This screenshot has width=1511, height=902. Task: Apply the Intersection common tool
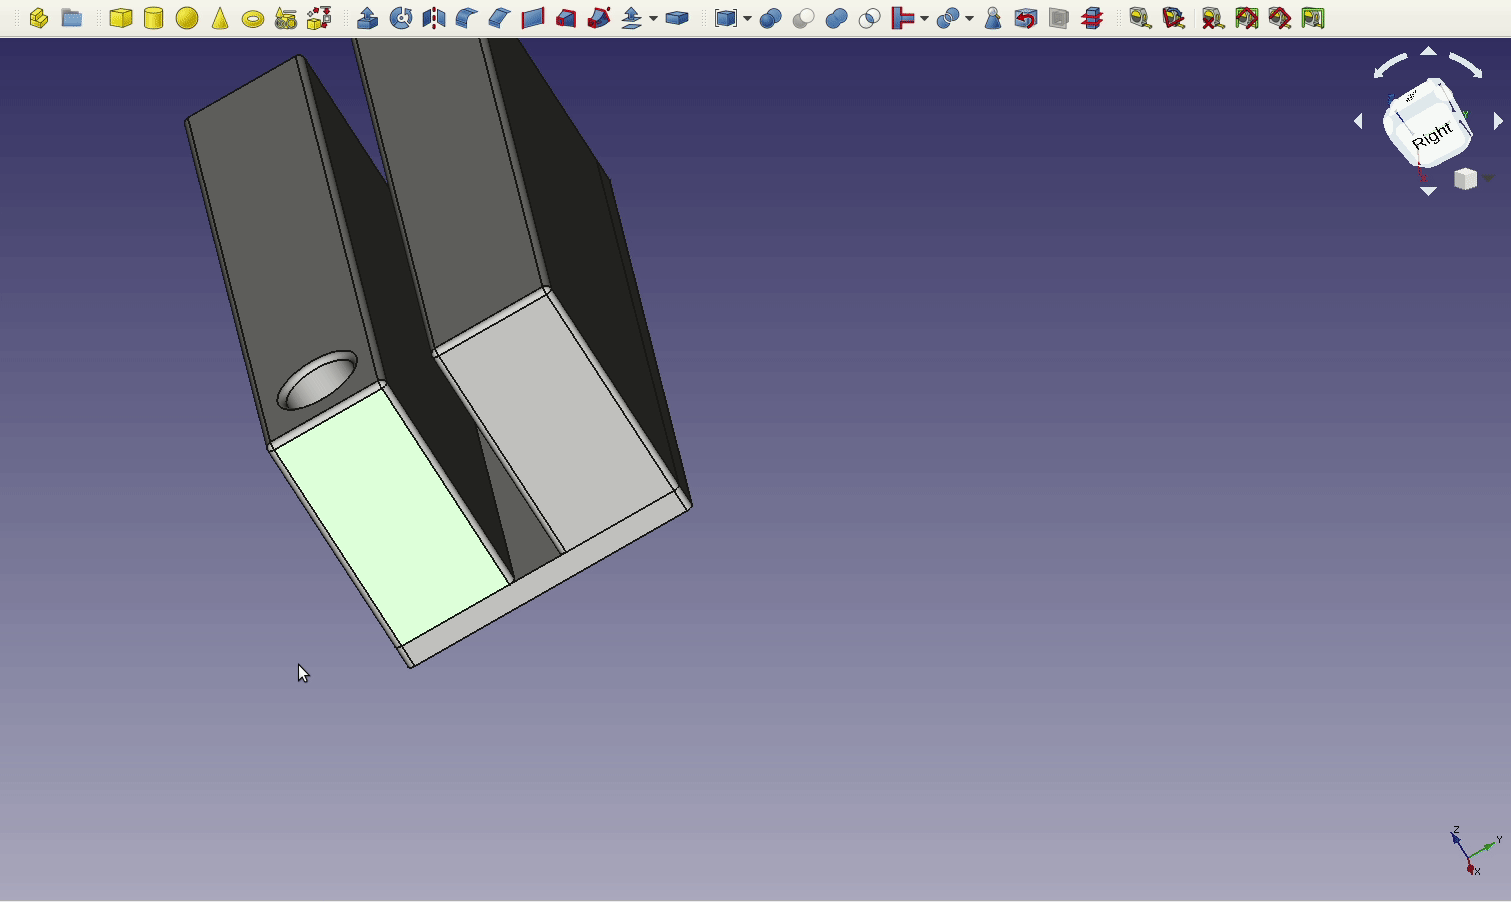tap(869, 18)
